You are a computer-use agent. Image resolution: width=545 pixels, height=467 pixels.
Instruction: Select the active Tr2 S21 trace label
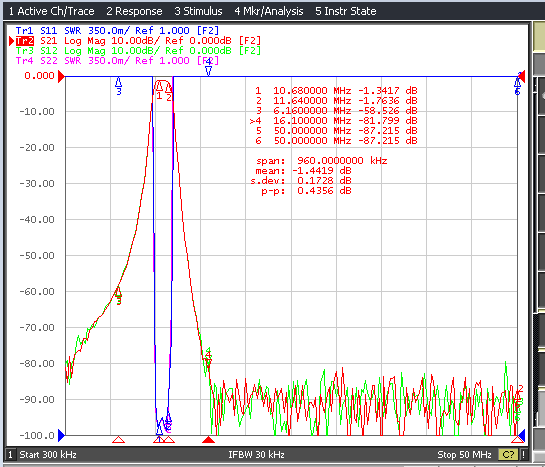click(x=138, y=41)
